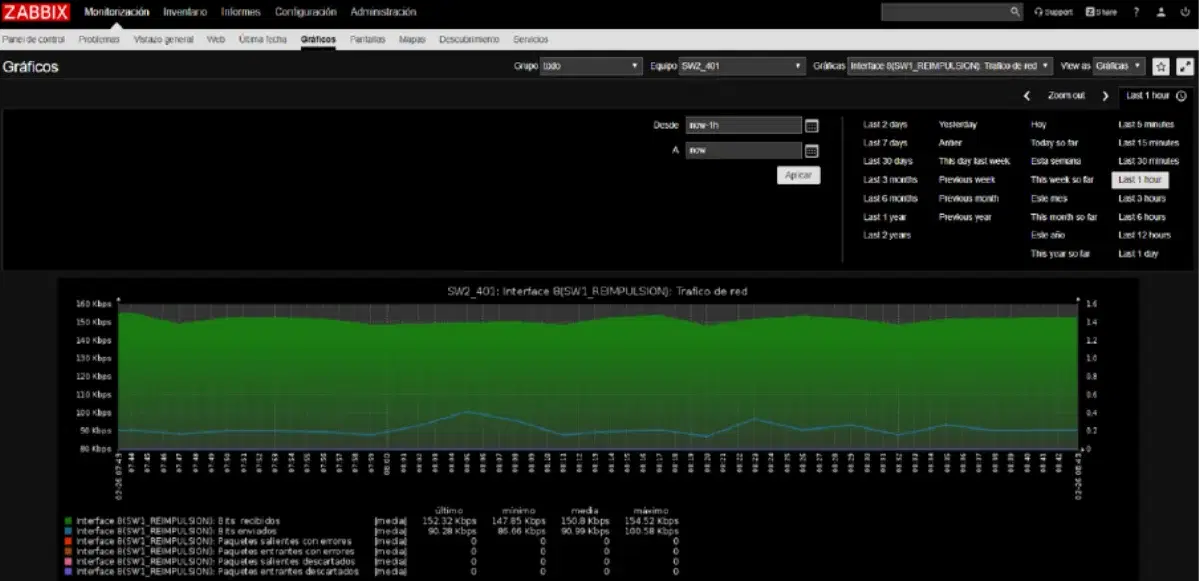This screenshot has width=1200, height=581.
Task: Select This day last week range
Action: click(974, 161)
